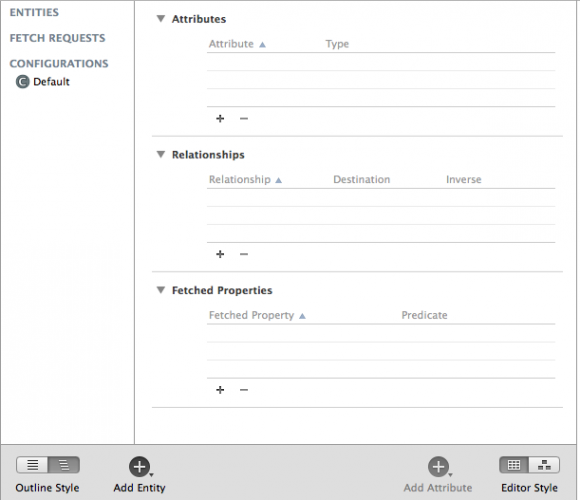Remove fetched property with minus button
The width and height of the screenshot is (580, 500).
pos(244,390)
